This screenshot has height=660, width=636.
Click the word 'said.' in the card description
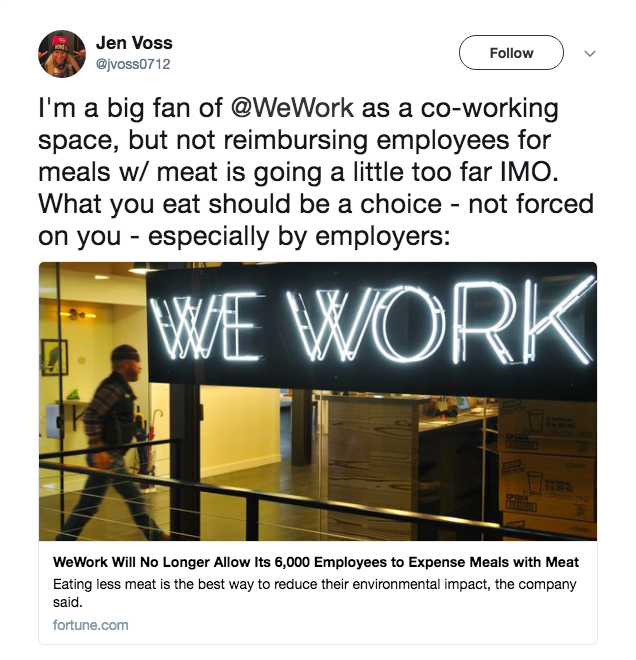pos(67,602)
